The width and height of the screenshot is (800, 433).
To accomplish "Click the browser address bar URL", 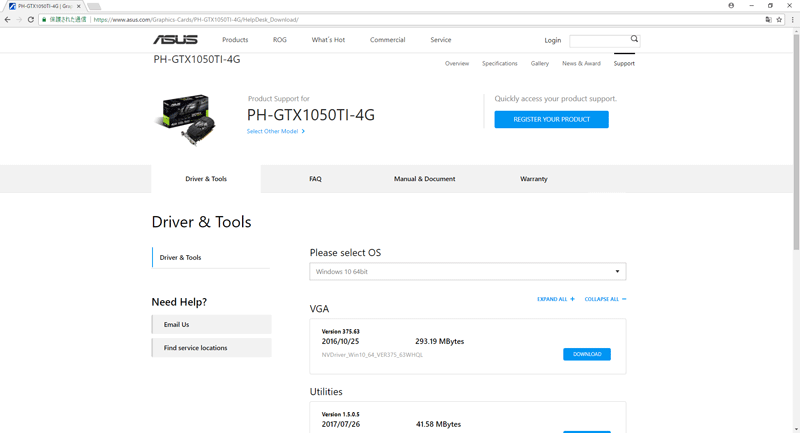I will coord(196,20).
